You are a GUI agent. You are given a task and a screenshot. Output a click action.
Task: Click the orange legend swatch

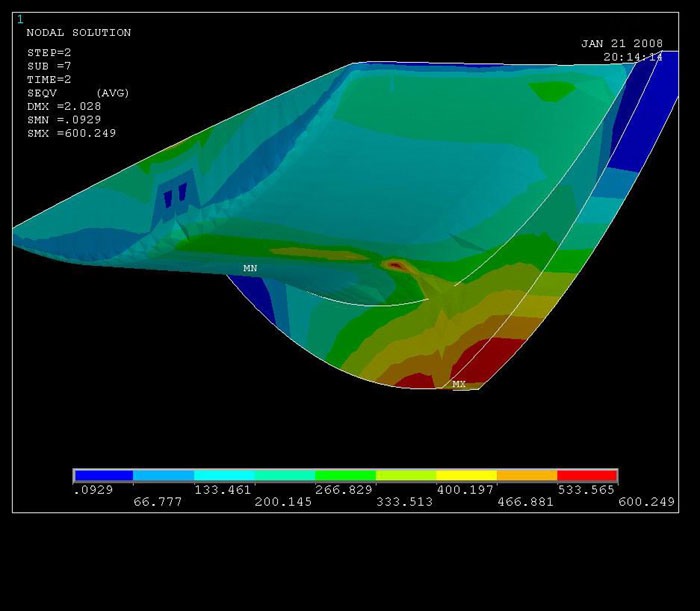pyautogui.click(x=527, y=476)
